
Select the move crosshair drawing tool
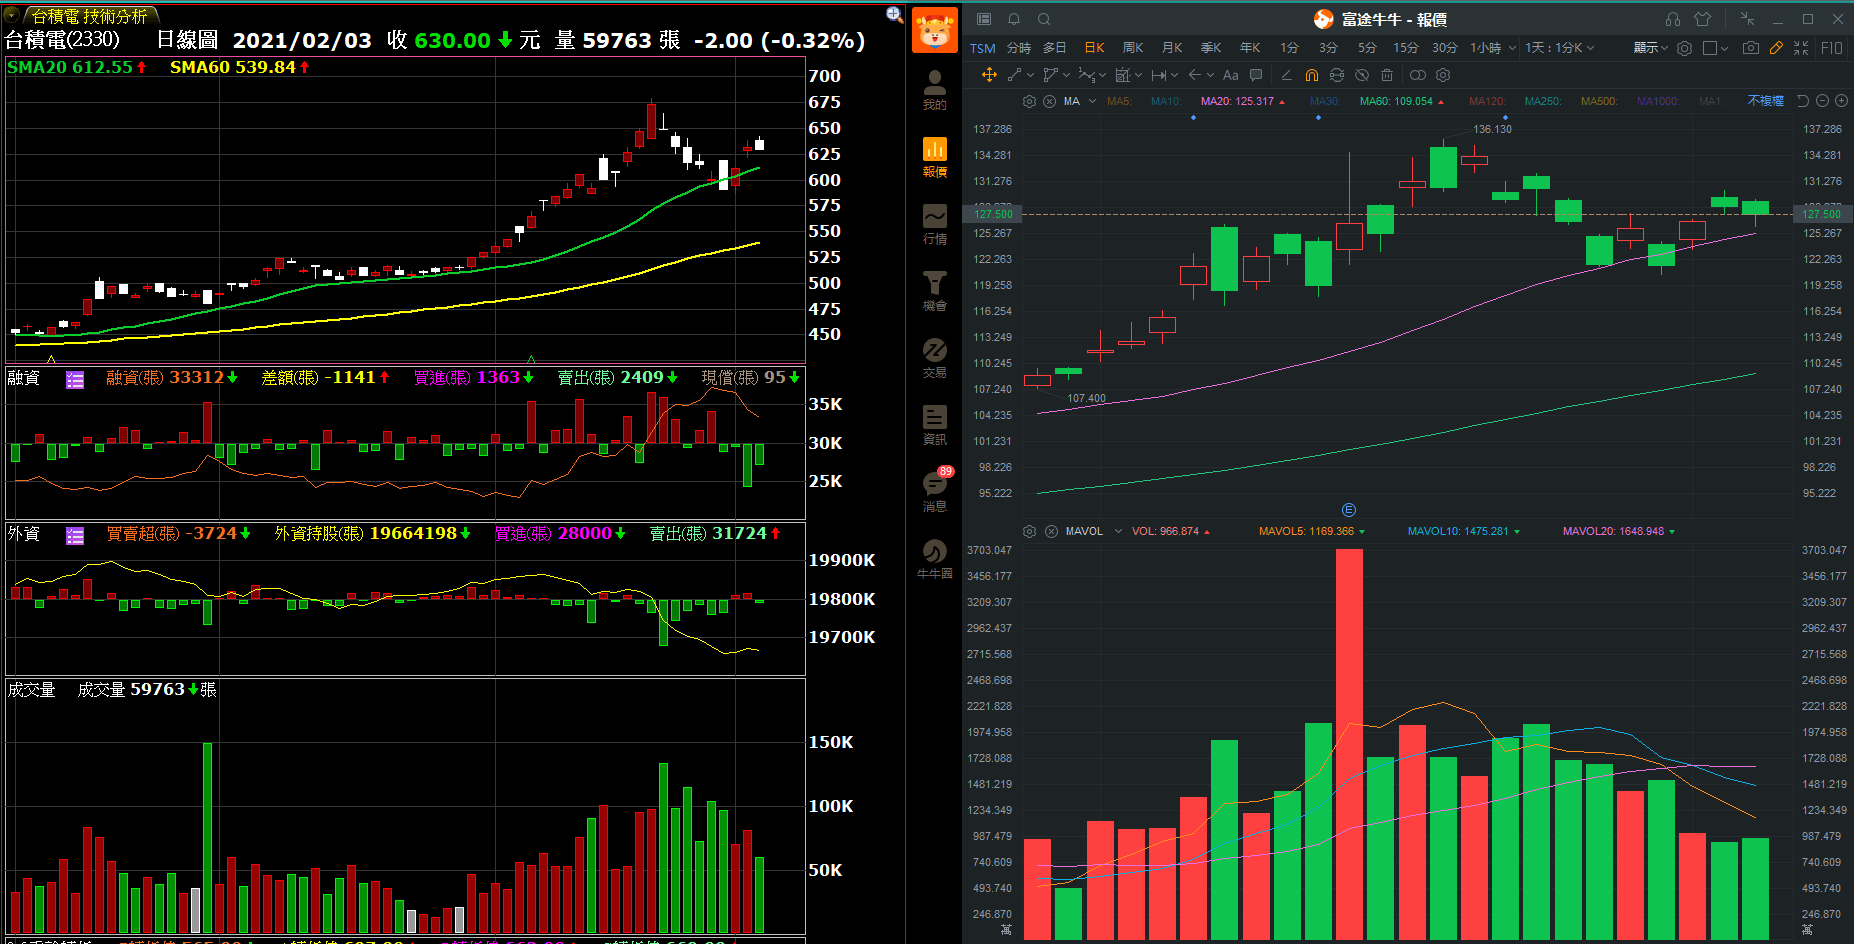tap(989, 75)
